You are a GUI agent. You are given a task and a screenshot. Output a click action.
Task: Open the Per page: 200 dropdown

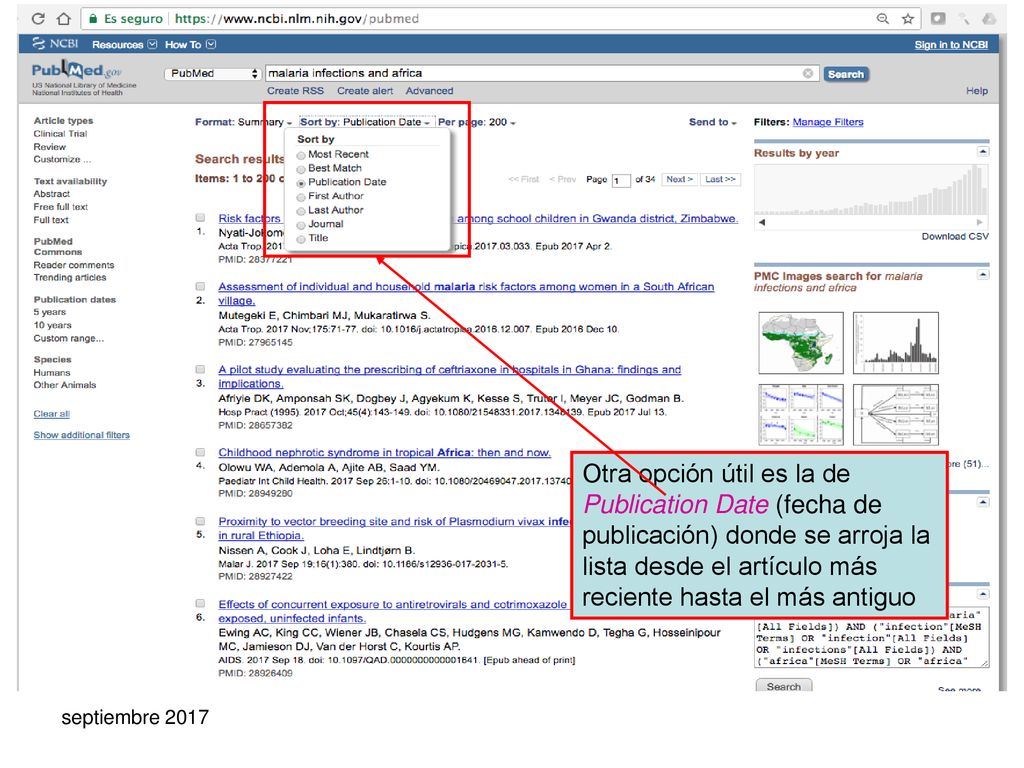[x=477, y=122]
